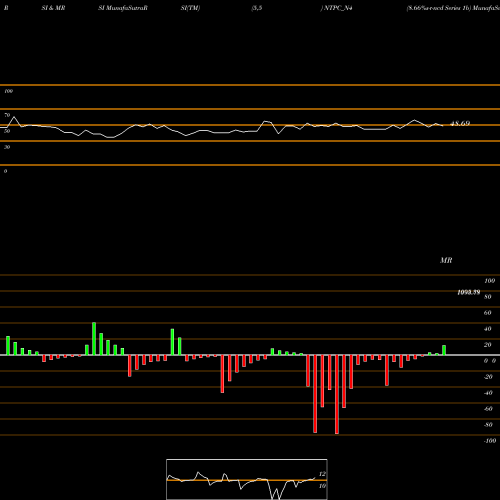Click the 1093.89 value label
This screenshot has width=500, height=500.
point(469,292)
